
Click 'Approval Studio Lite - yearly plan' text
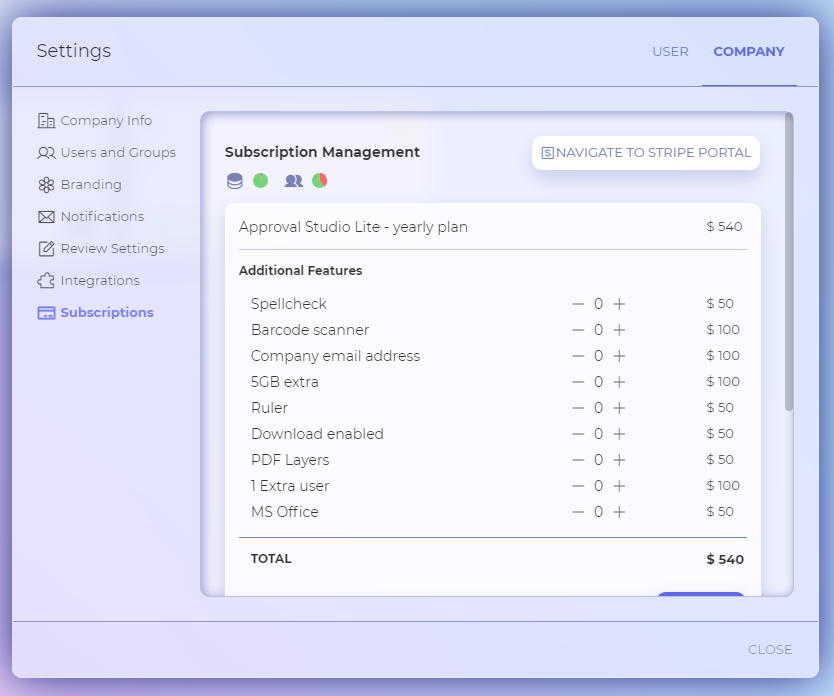(353, 227)
